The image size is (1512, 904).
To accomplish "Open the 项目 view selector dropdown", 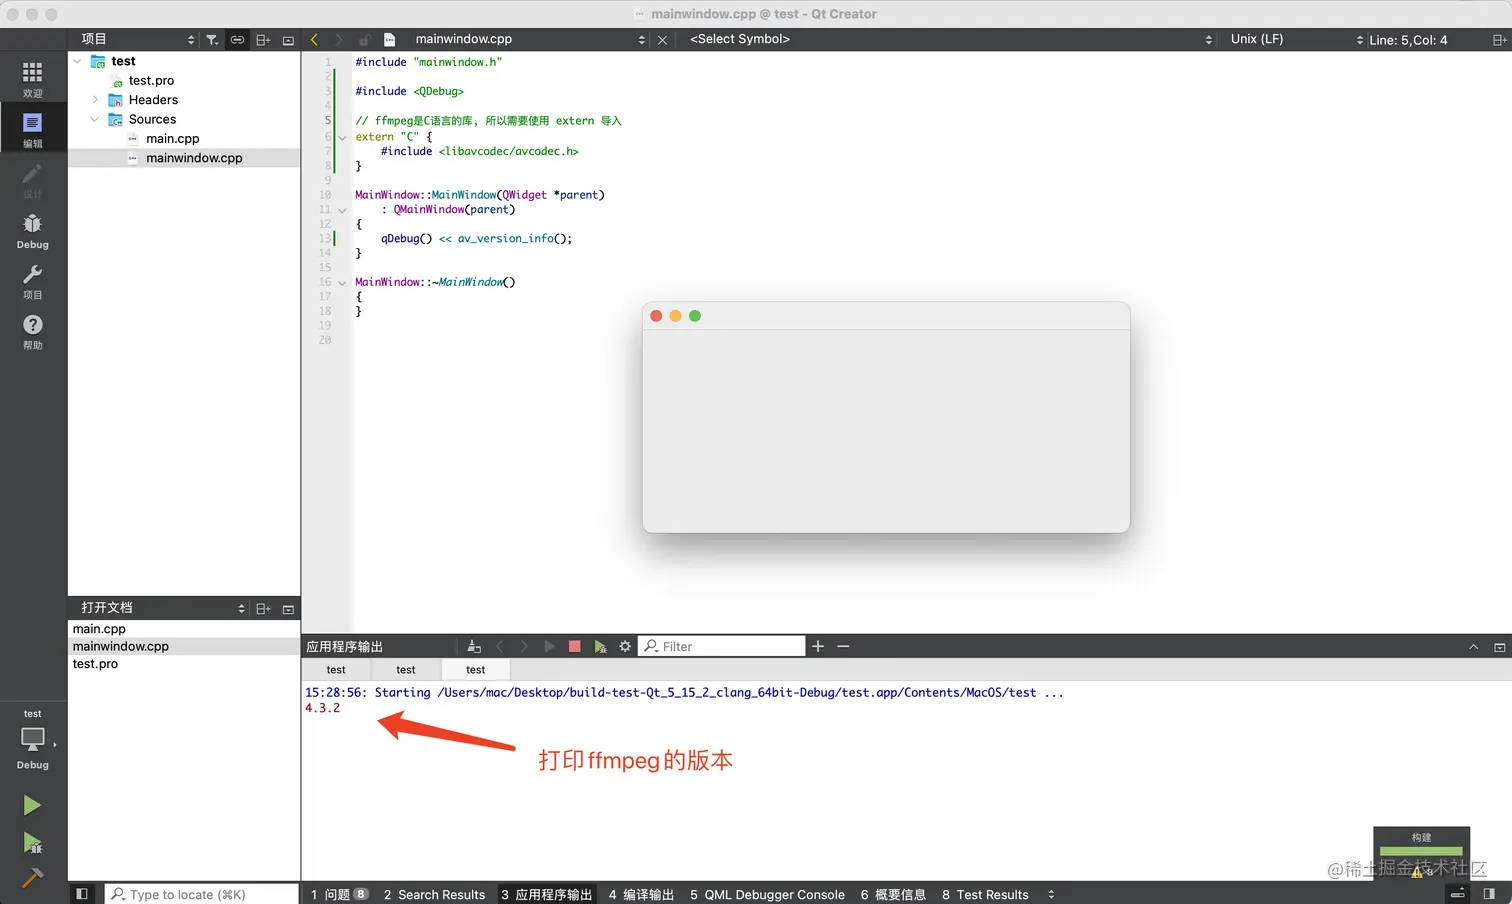I will click(138, 40).
